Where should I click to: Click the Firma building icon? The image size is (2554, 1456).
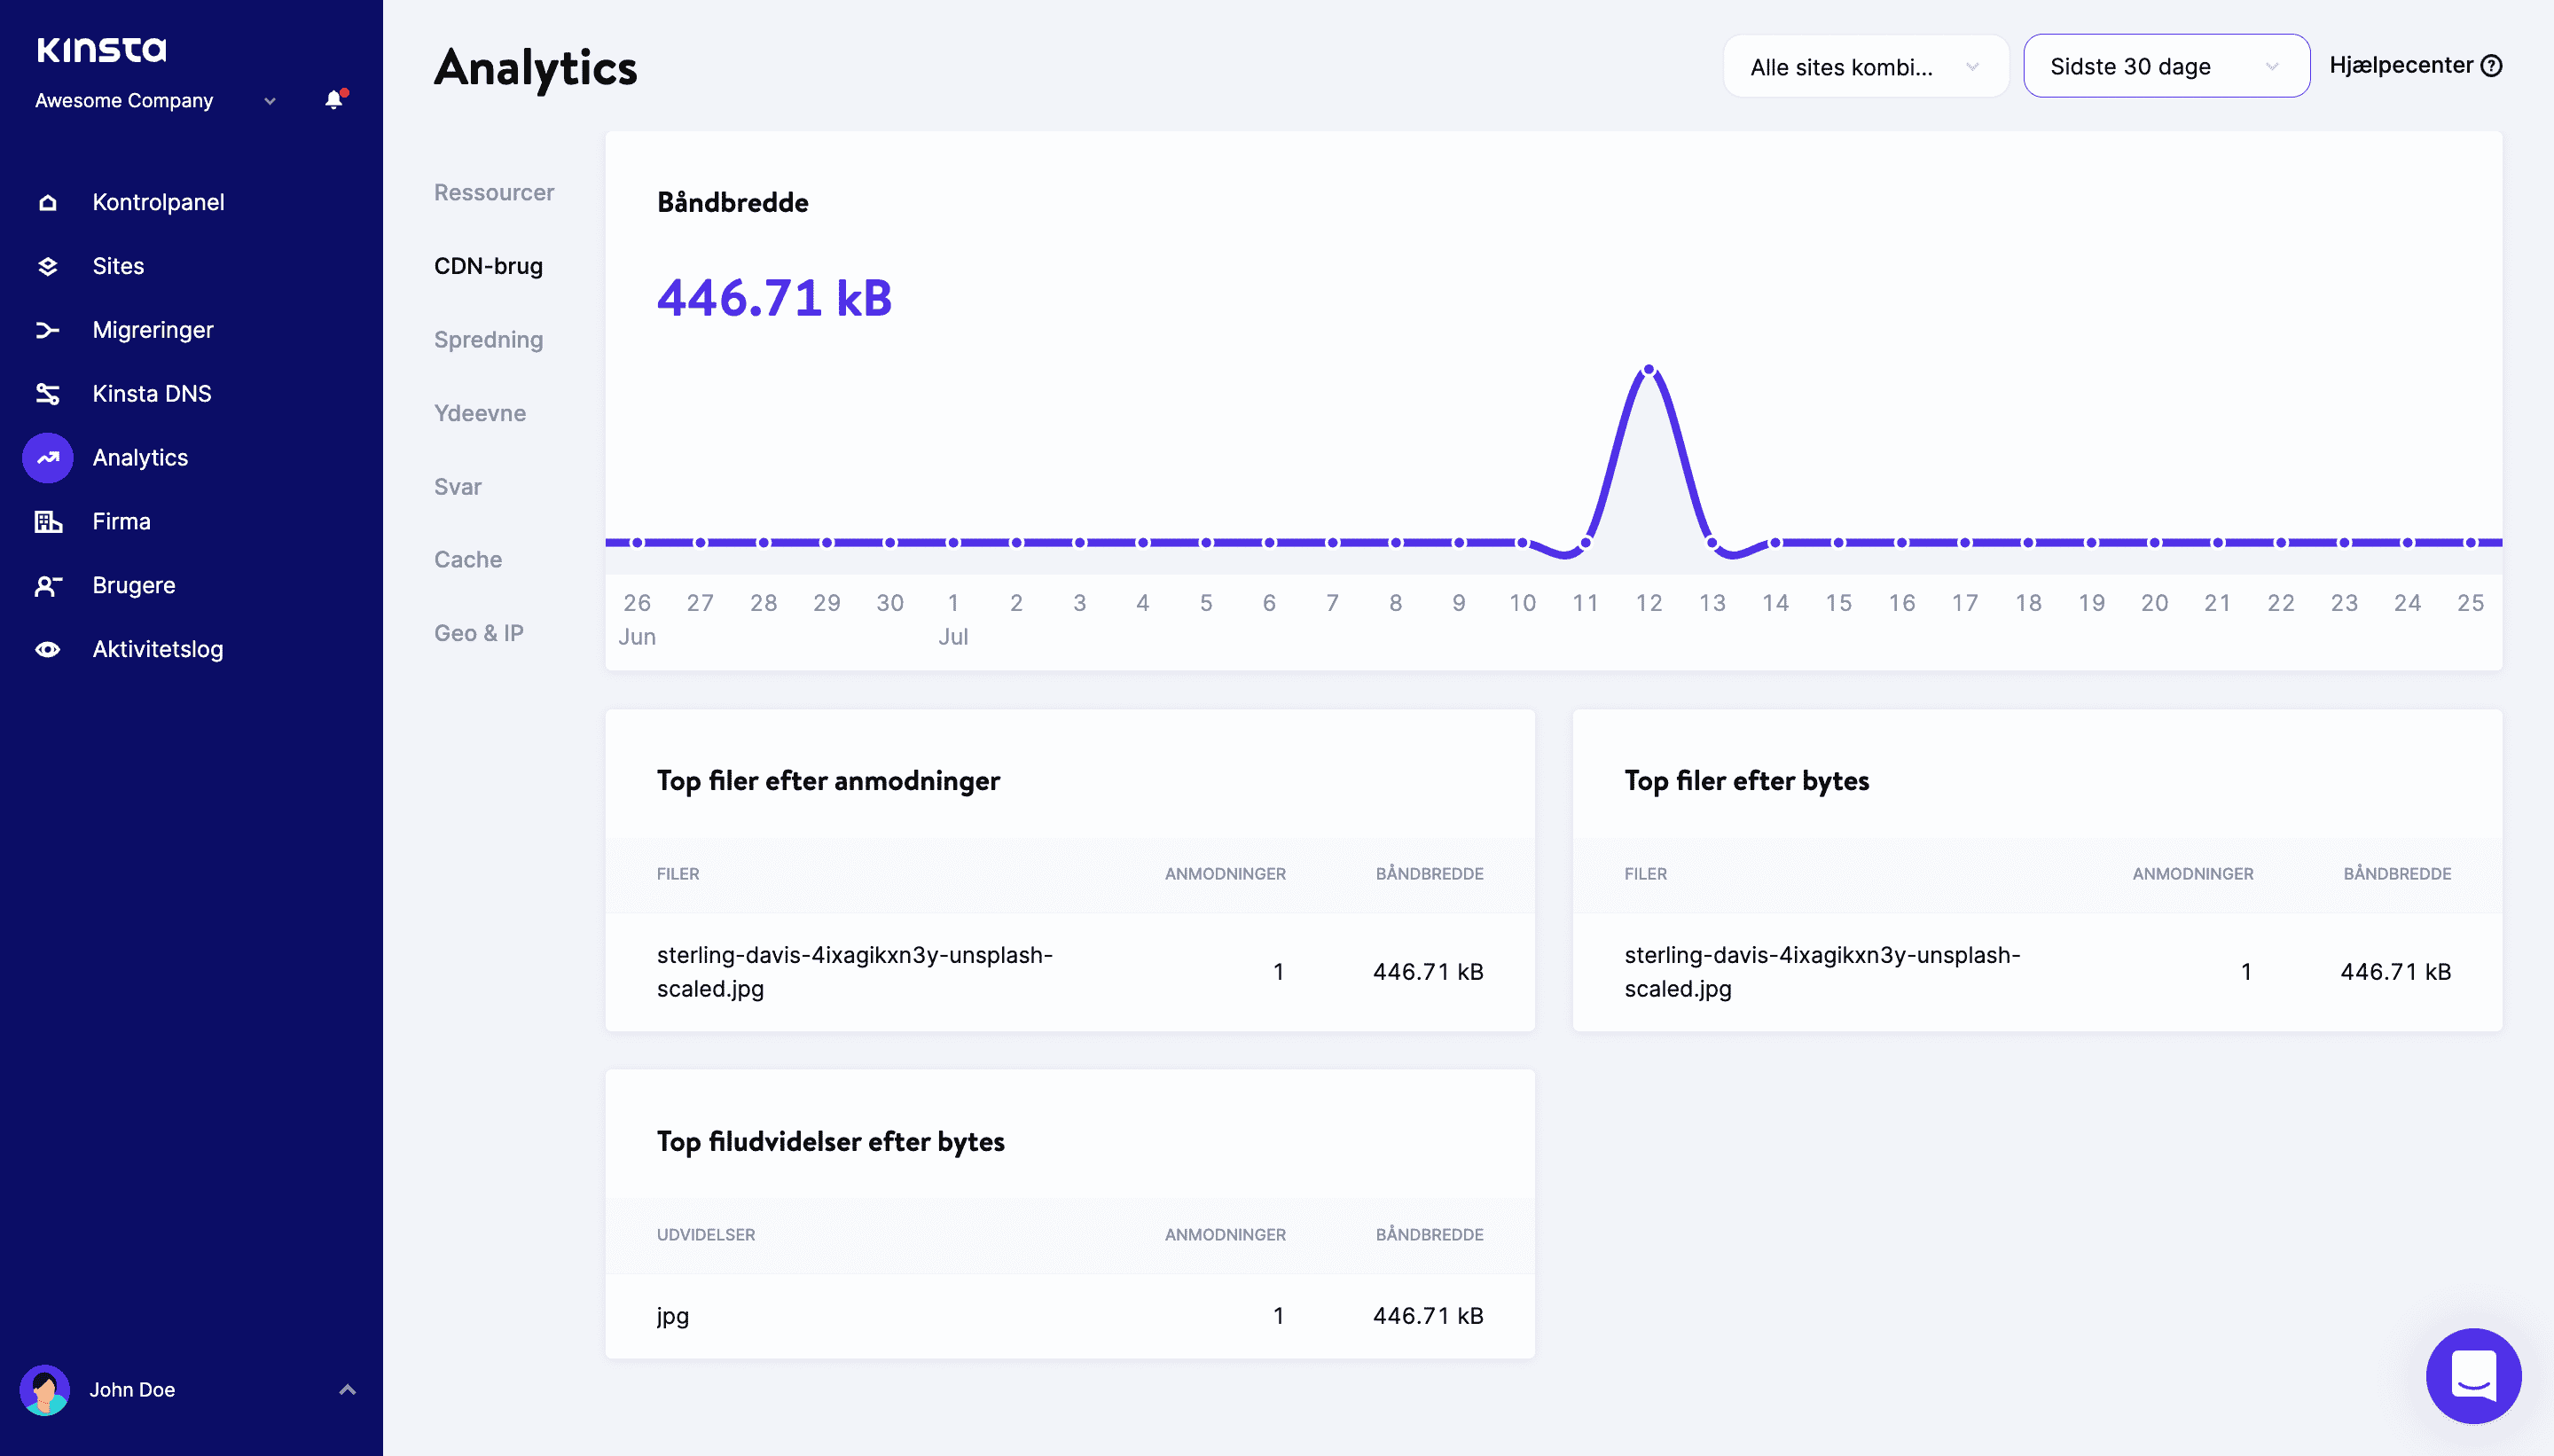(47, 521)
